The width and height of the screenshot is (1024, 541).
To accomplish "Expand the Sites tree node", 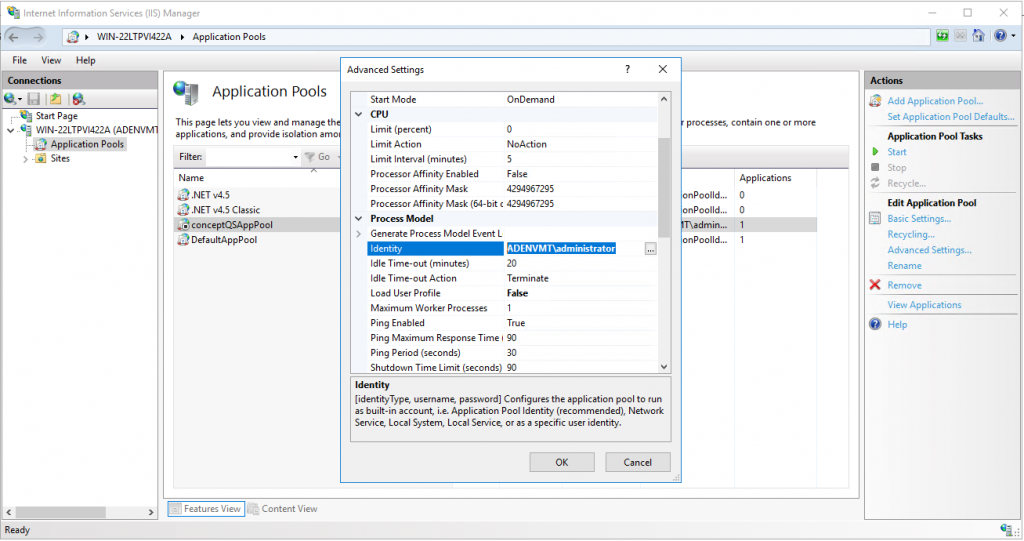I will coord(25,159).
